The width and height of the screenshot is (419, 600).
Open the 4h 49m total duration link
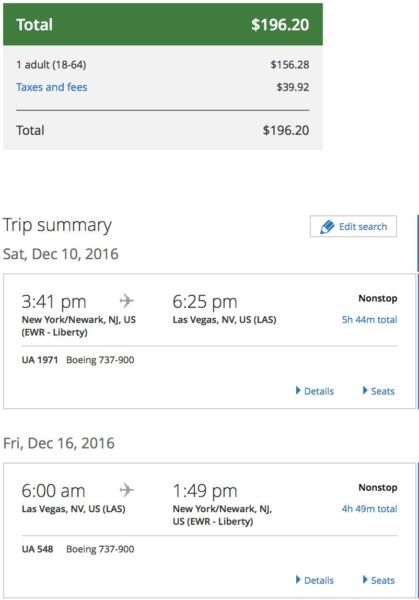369,509
